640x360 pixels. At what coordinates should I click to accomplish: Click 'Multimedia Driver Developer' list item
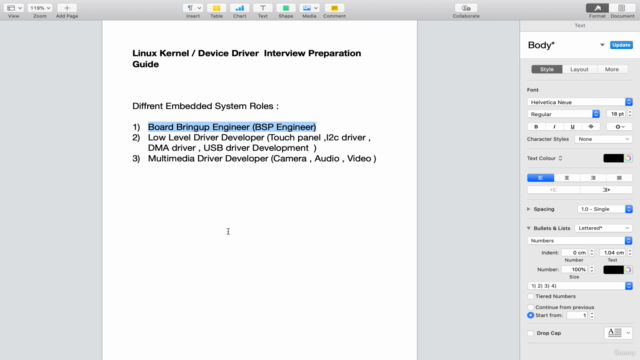(262, 158)
